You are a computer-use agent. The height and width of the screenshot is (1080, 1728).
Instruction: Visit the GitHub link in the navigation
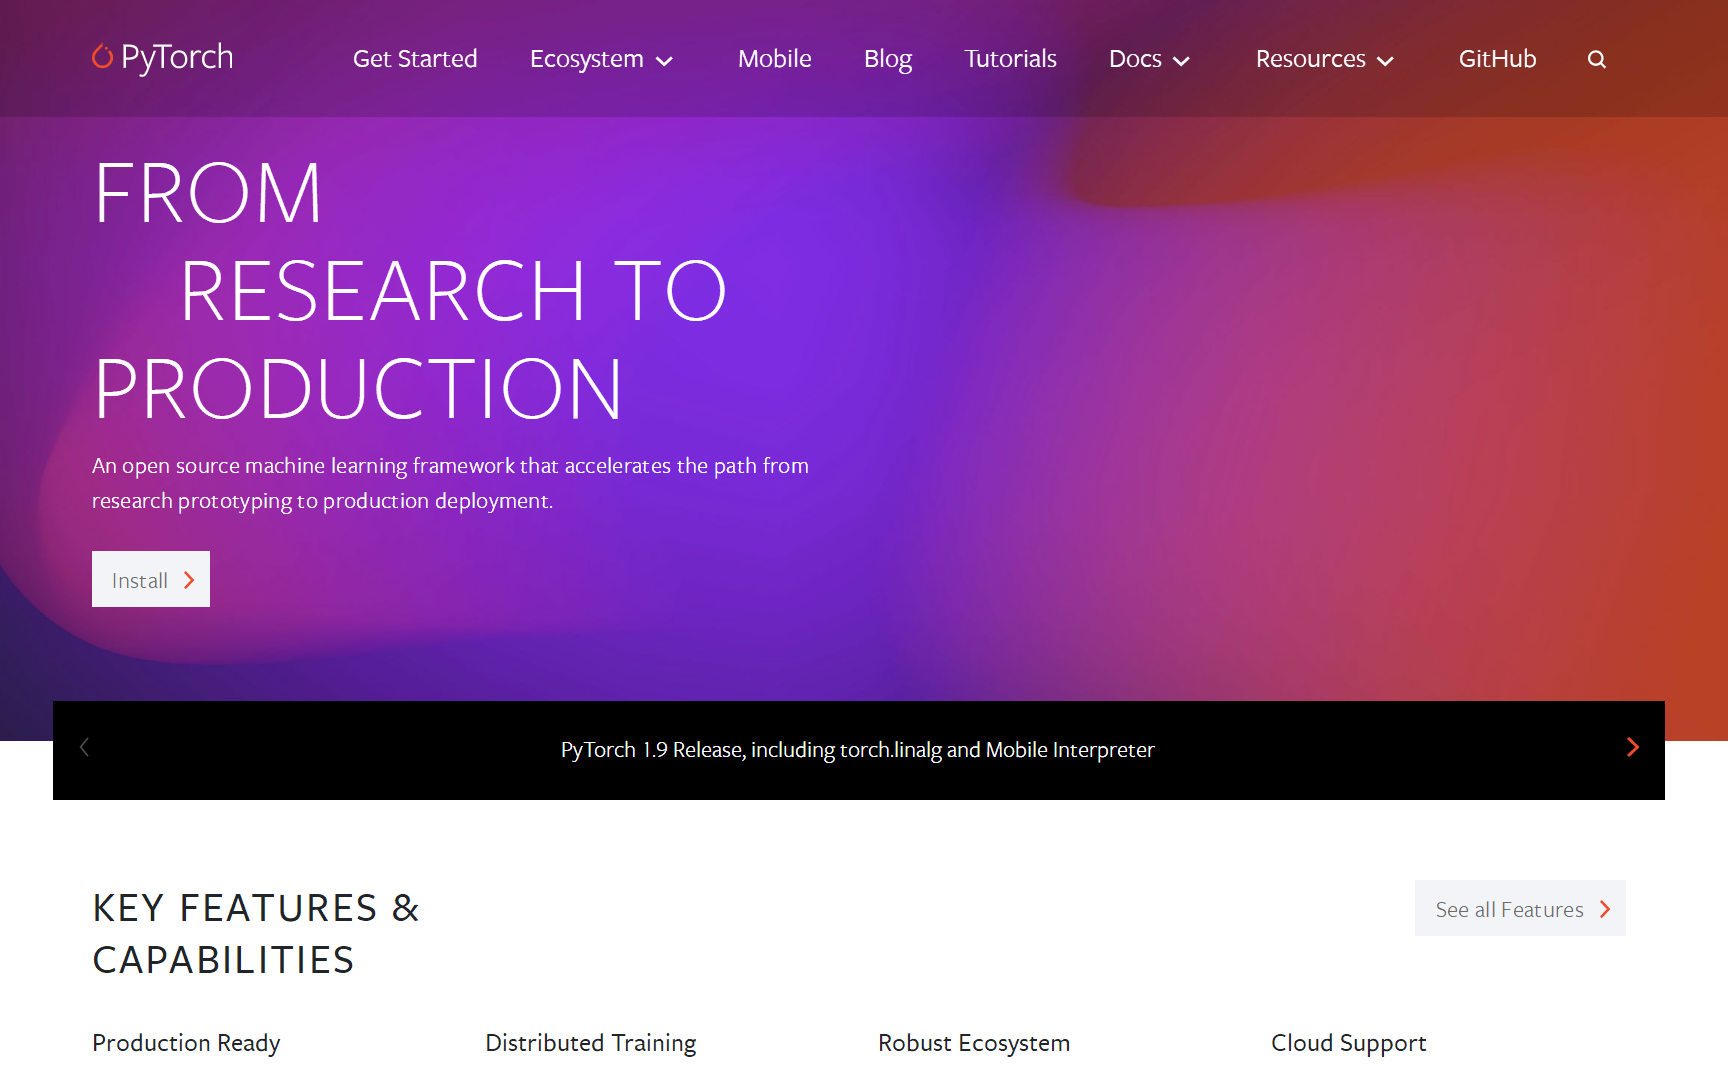[1497, 59]
